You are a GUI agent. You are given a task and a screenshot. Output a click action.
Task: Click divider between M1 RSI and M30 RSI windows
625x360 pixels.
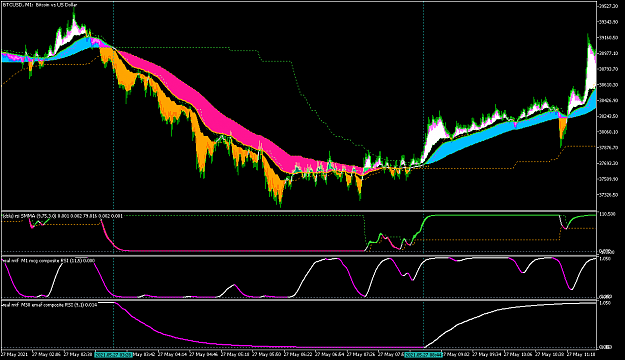click(299, 299)
